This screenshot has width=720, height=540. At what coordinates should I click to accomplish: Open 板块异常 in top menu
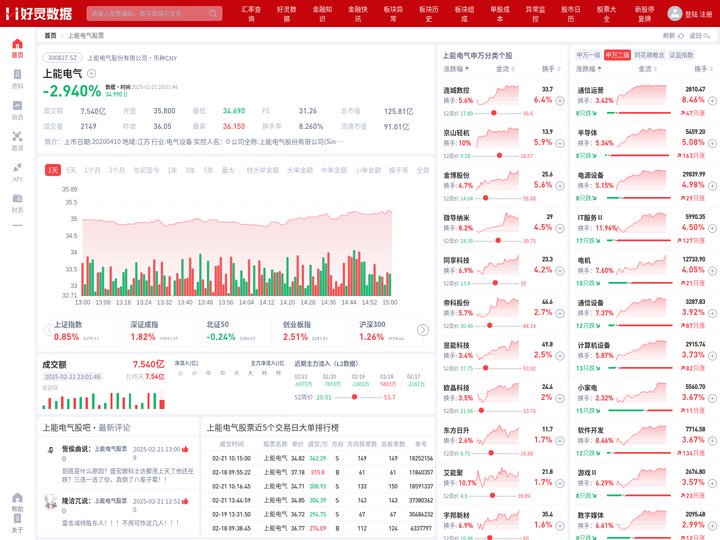click(394, 13)
